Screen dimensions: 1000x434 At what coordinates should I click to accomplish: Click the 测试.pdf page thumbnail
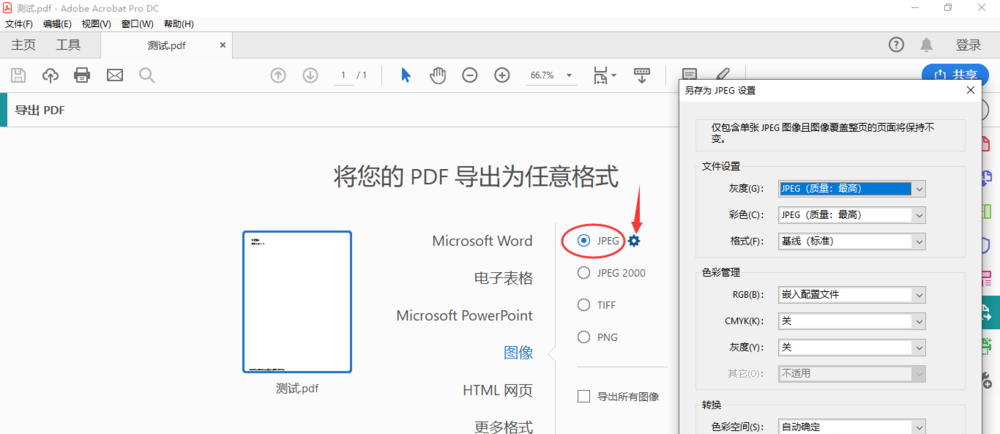point(297,302)
